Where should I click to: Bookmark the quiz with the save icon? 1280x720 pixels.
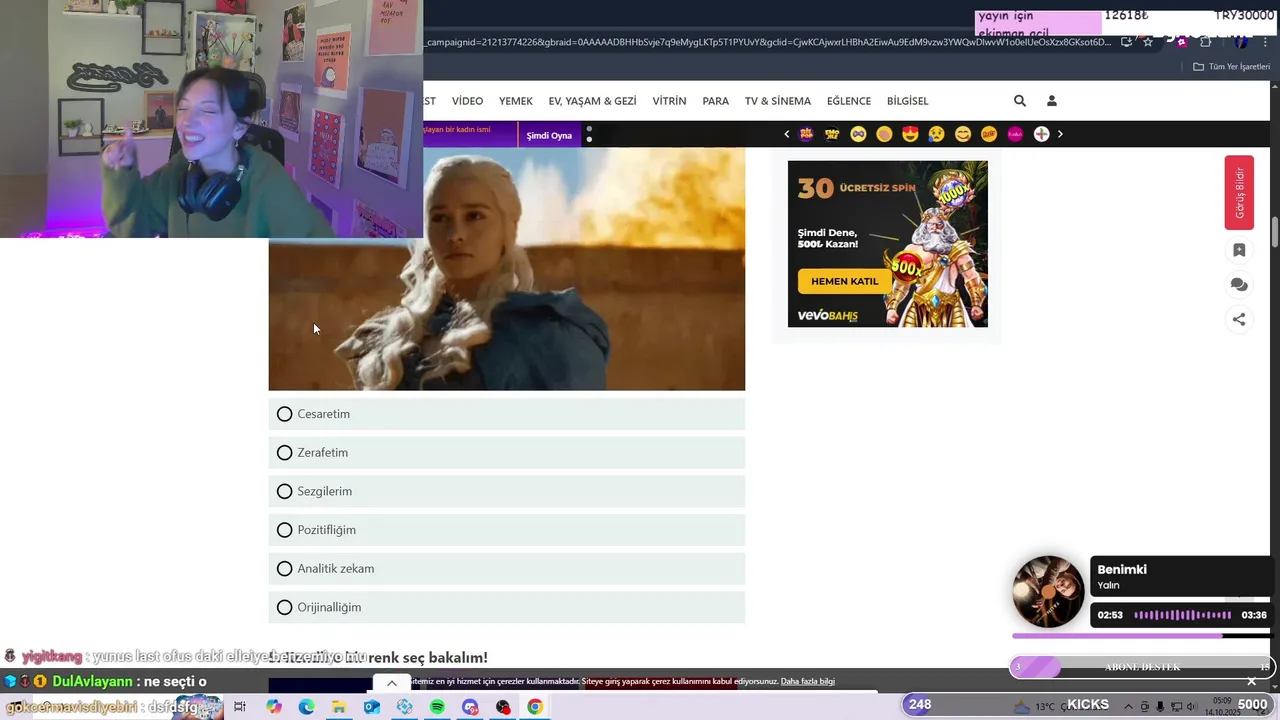[1239, 250]
